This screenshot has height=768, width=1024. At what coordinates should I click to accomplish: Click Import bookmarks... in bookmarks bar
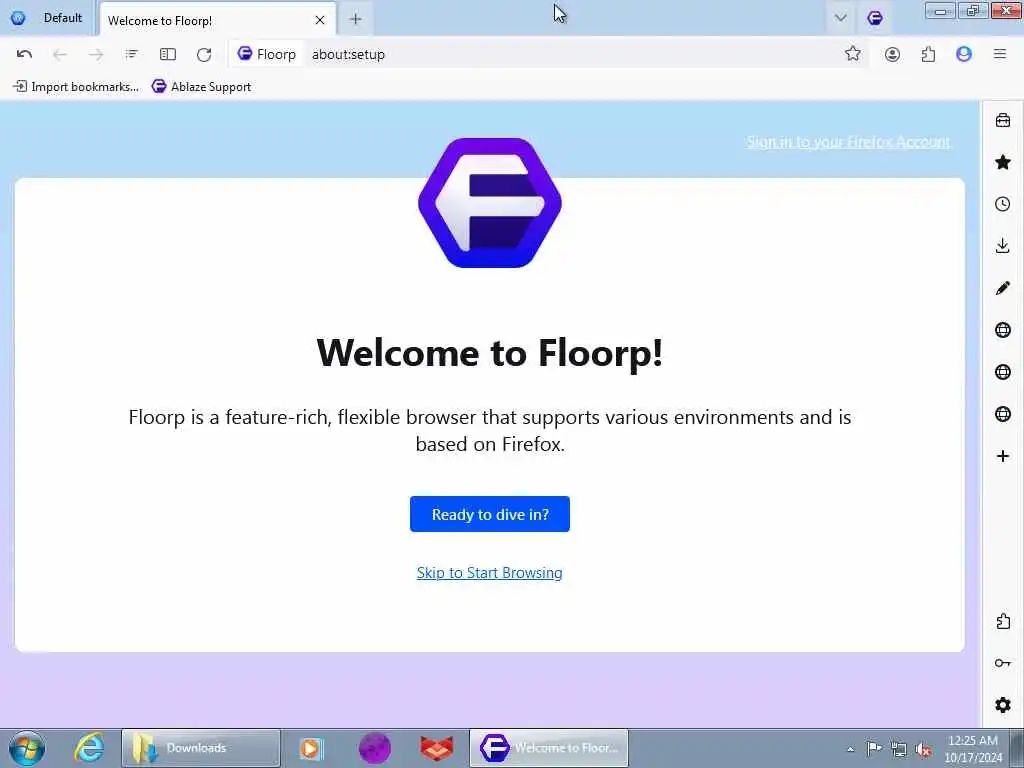pyautogui.click(x=76, y=87)
